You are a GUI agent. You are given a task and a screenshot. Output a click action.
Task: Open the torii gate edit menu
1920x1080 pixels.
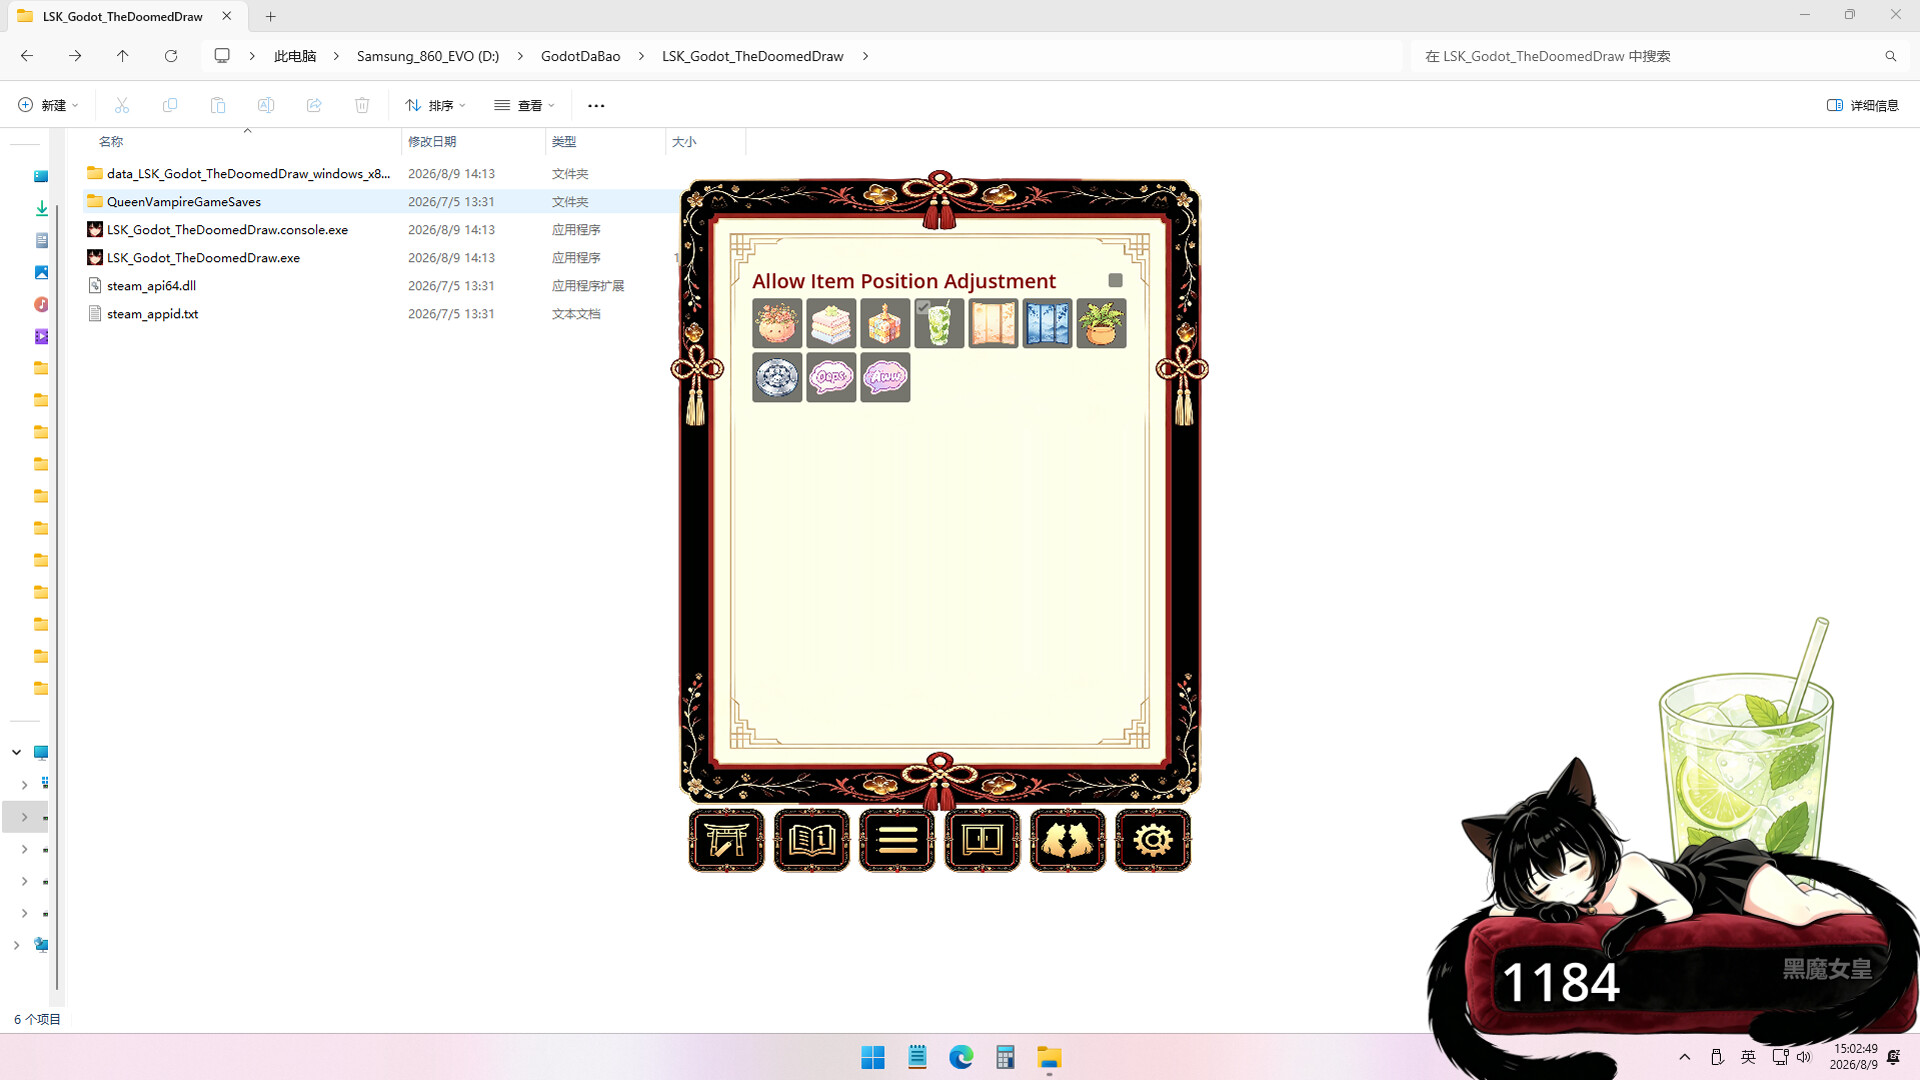726,840
